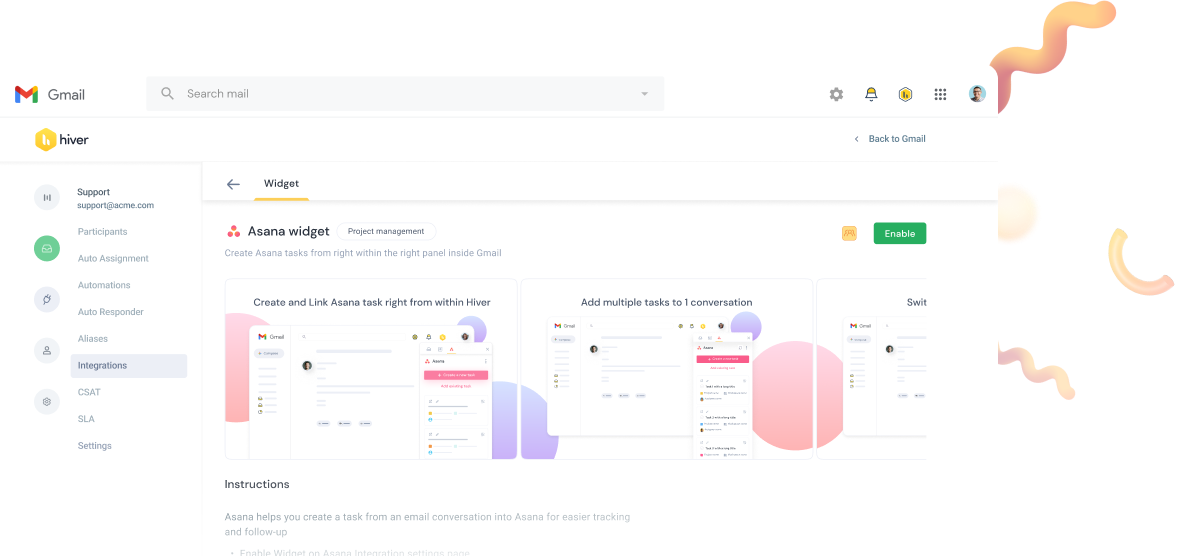Go back to Gmail
The image size is (1178, 556).
(x=890, y=139)
